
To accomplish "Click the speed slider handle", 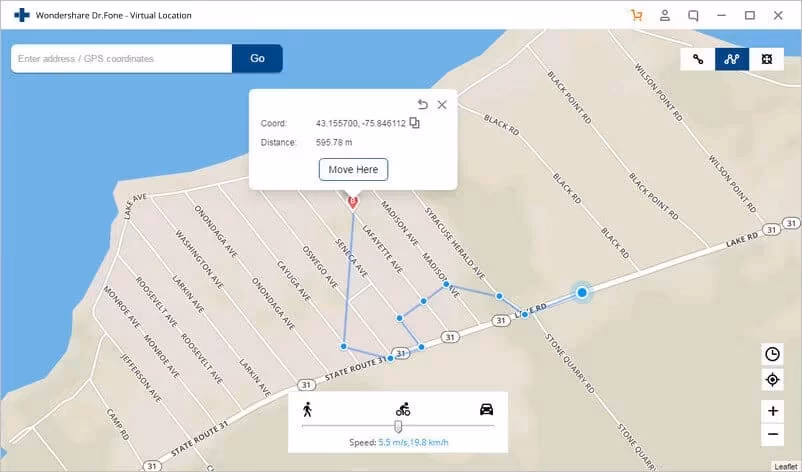I will pos(398,426).
